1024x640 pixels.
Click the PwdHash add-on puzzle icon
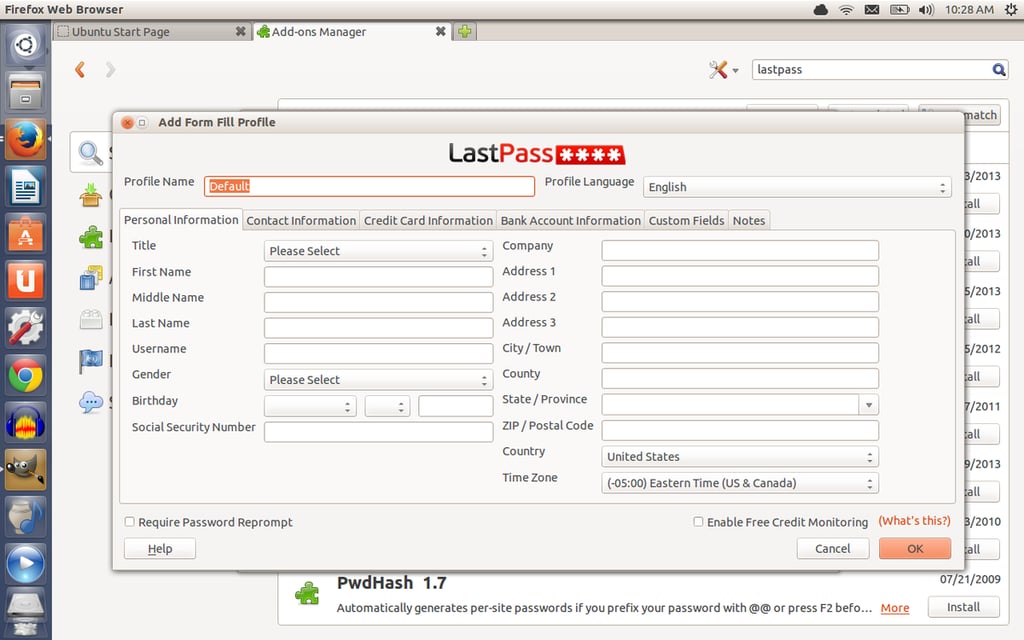(x=307, y=593)
